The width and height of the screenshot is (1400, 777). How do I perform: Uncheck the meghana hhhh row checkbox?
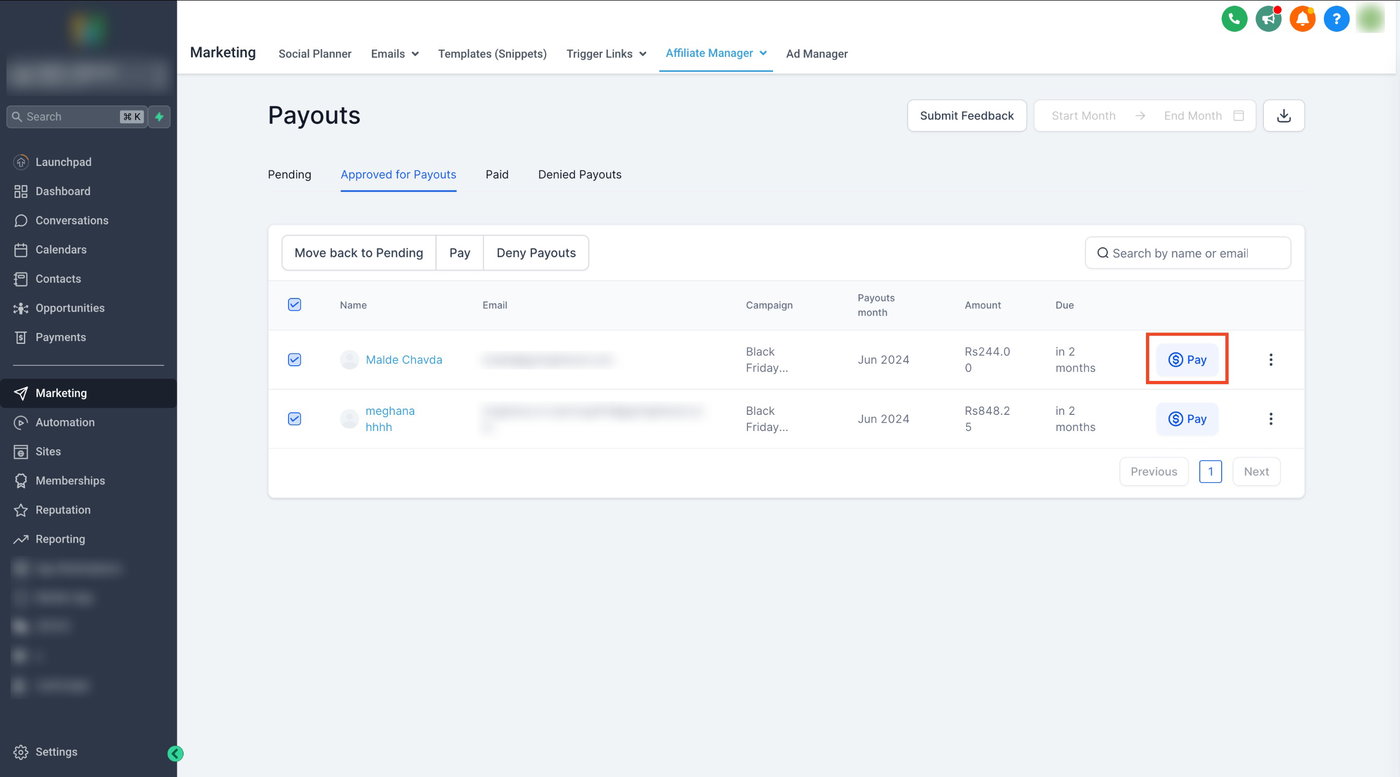(294, 419)
